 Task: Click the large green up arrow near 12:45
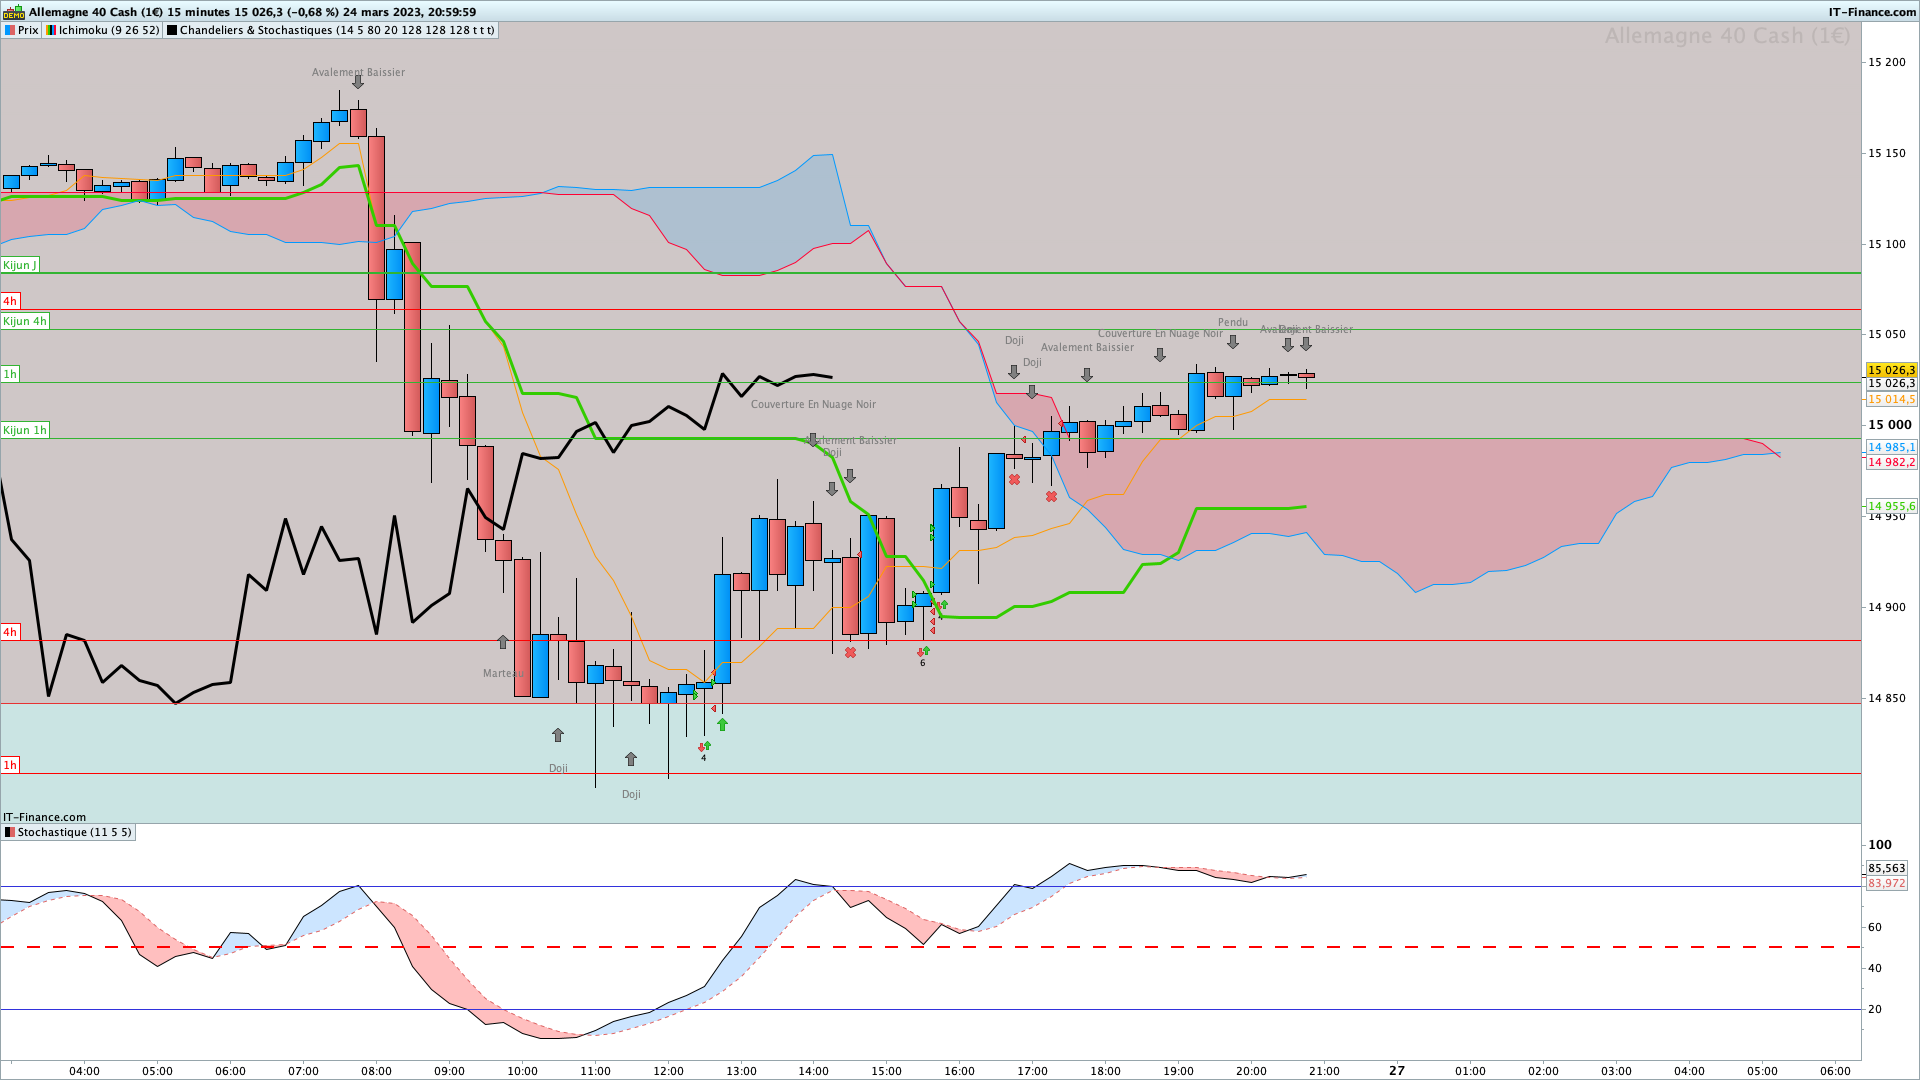tap(722, 725)
